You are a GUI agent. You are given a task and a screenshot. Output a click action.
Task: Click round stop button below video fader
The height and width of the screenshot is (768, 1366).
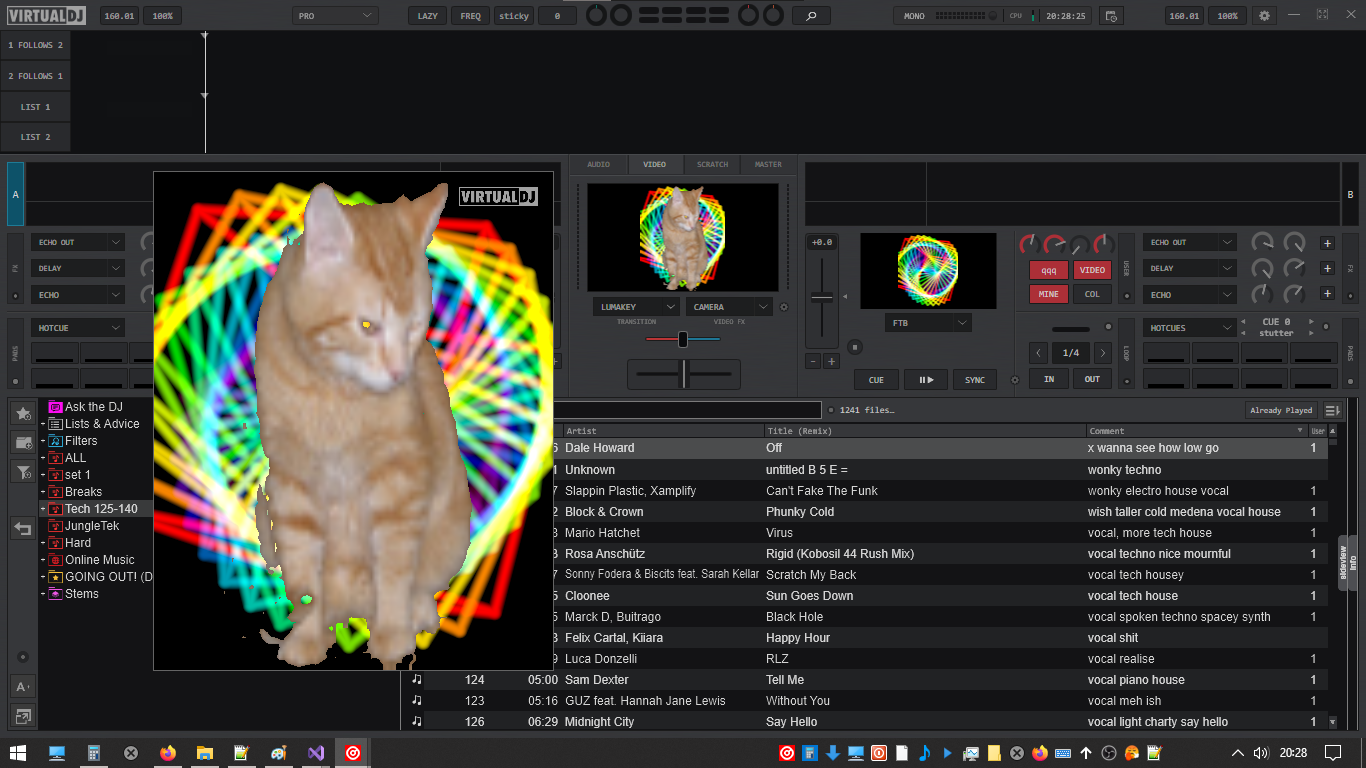tap(855, 347)
